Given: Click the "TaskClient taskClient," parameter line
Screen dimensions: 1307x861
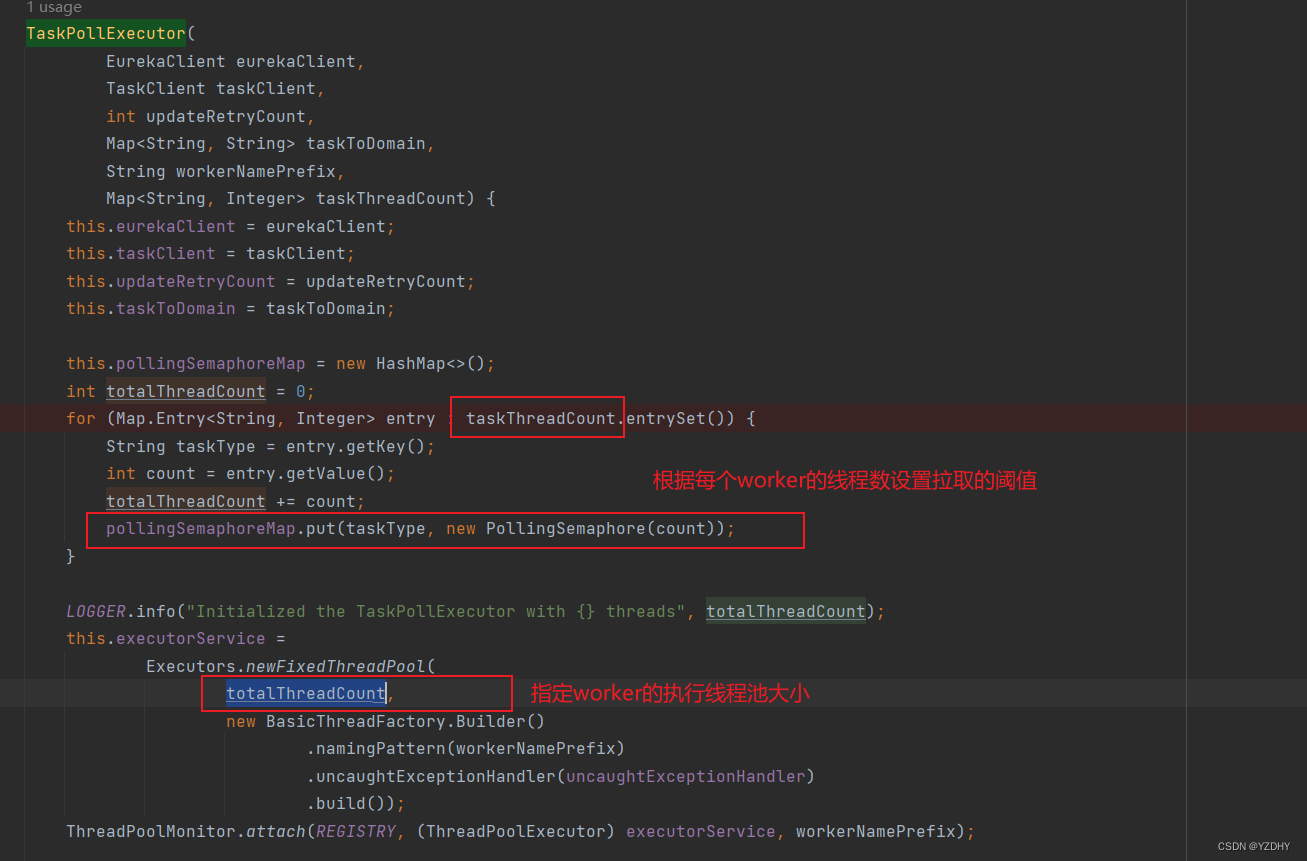Looking at the screenshot, I should (x=215, y=89).
